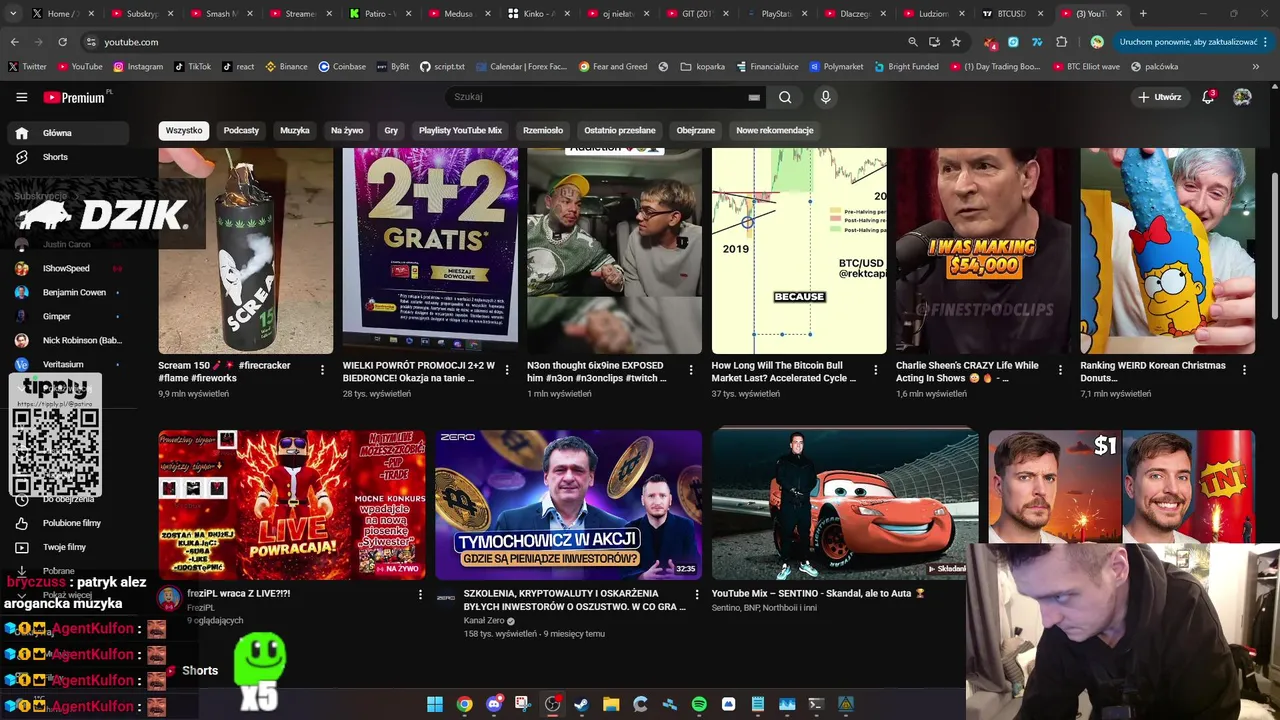
Task: Open options menu for Charlie Sheen video
Action: [x=1060, y=370]
